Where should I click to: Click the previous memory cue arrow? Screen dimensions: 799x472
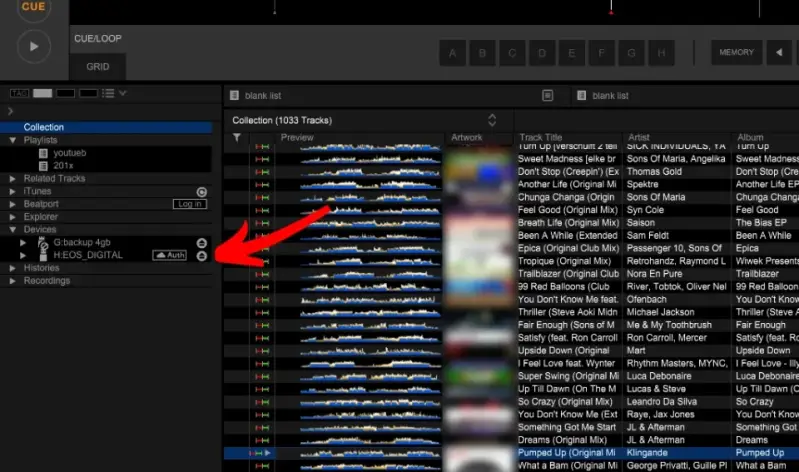tap(779, 52)
